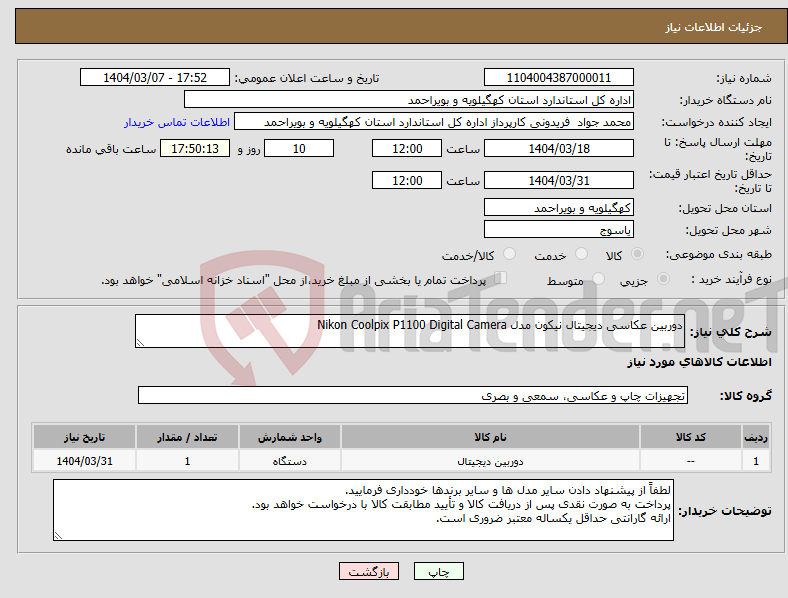Click the need number field 1104004387000011
The height and width of the screenshot is (598, 788).
tap(558, 77)
